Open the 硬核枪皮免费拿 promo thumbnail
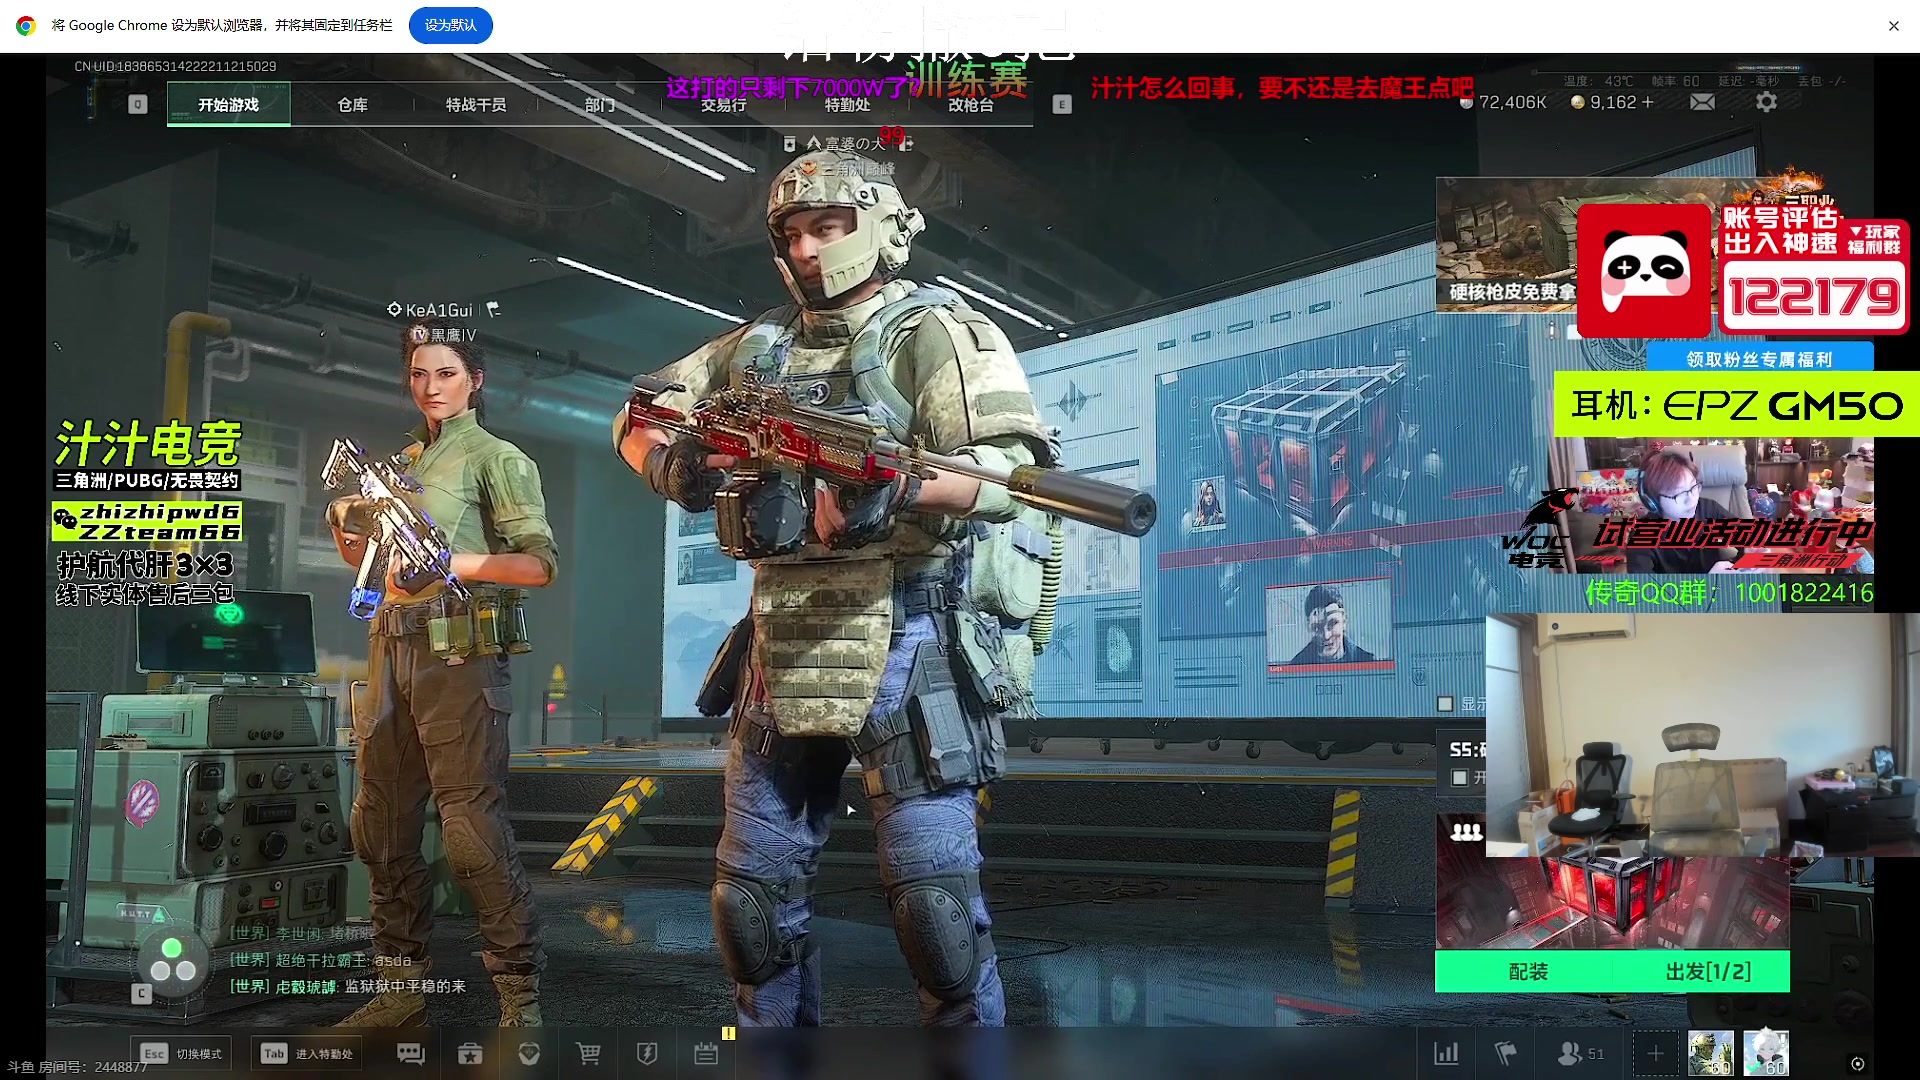Image resolution: width=1920 pixels, height=1080 pixels. pos(1507,245)
